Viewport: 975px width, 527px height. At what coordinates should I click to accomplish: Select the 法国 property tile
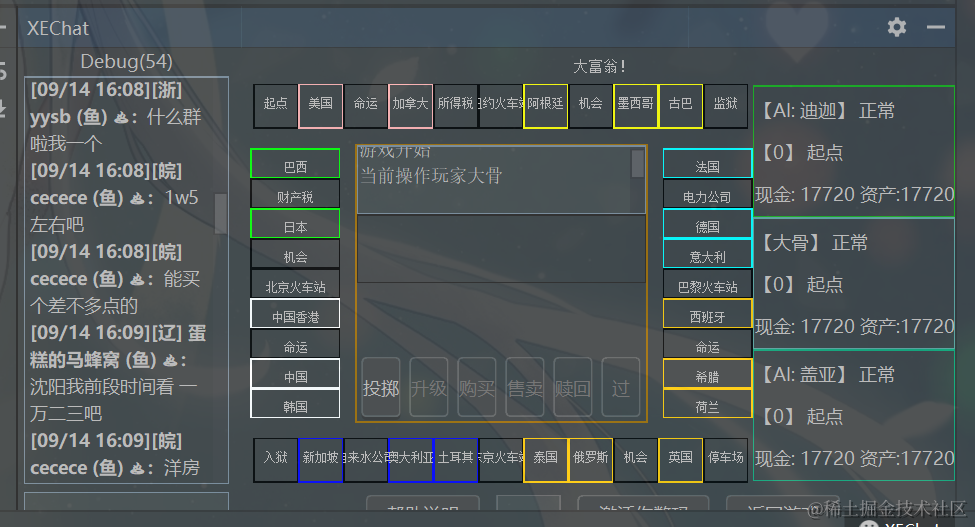tap(708, 163)
